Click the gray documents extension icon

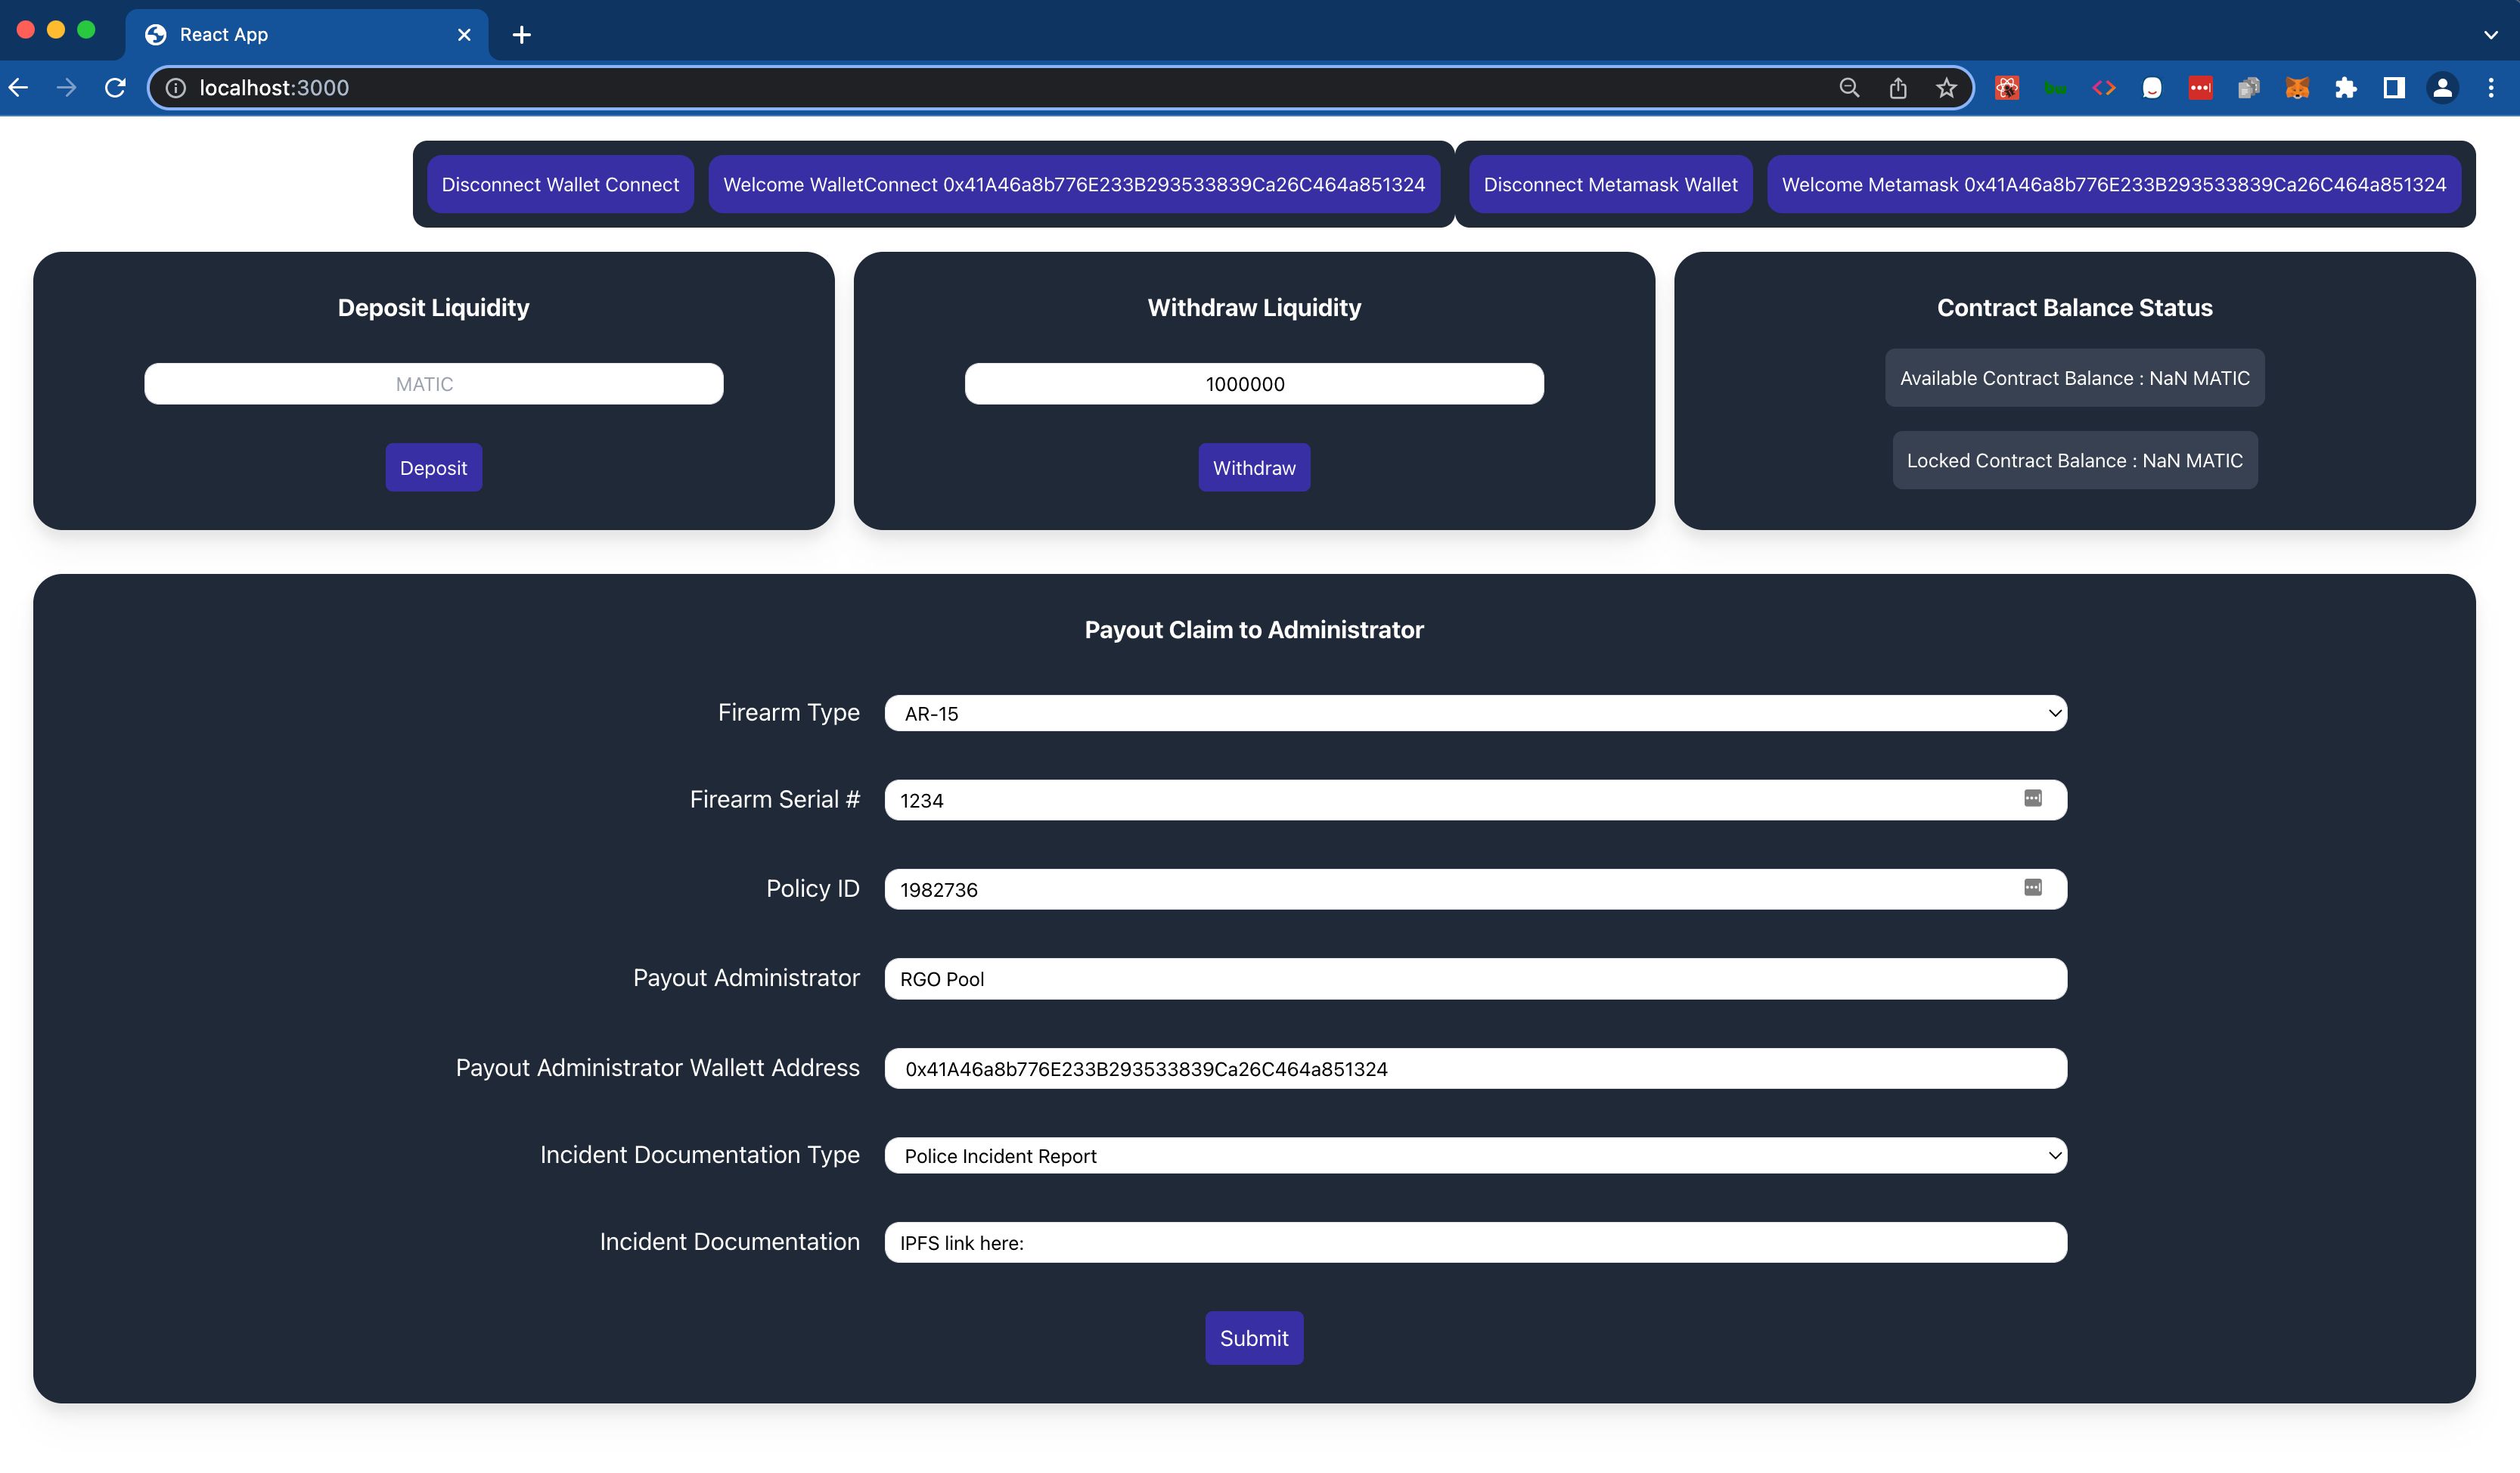coord(2249,88)
